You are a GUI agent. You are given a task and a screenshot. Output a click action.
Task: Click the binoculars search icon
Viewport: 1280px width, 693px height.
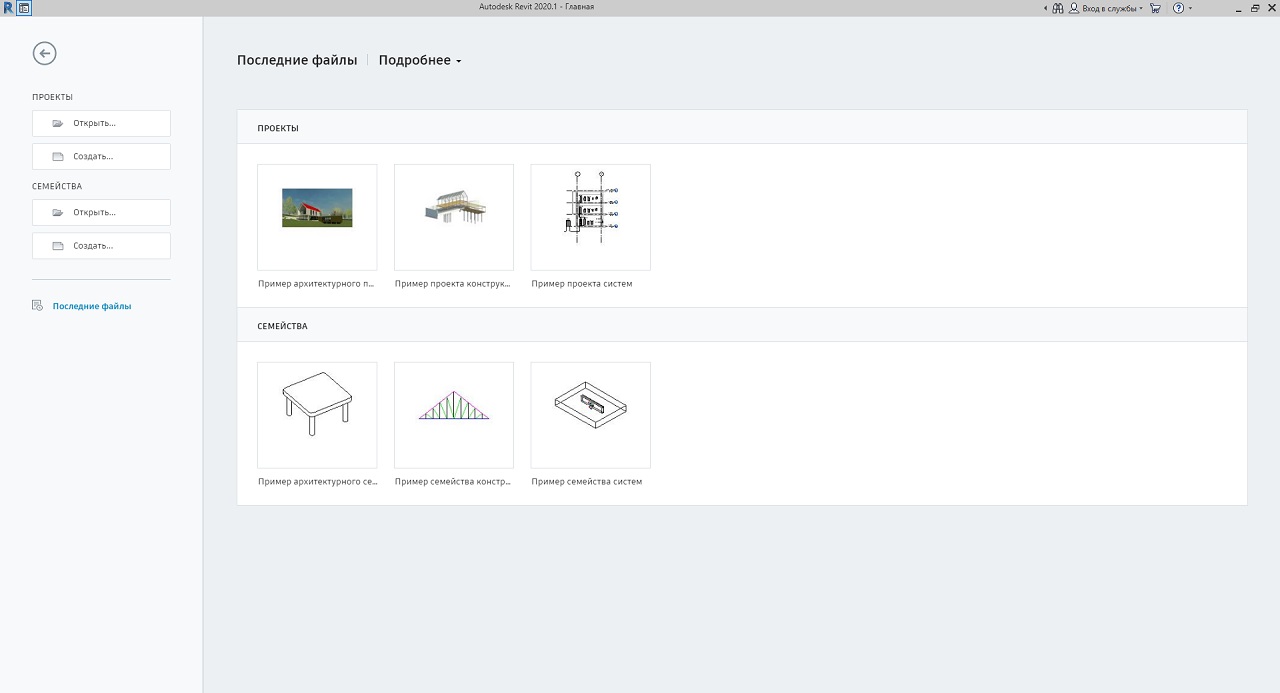(x=1058, y=8)
